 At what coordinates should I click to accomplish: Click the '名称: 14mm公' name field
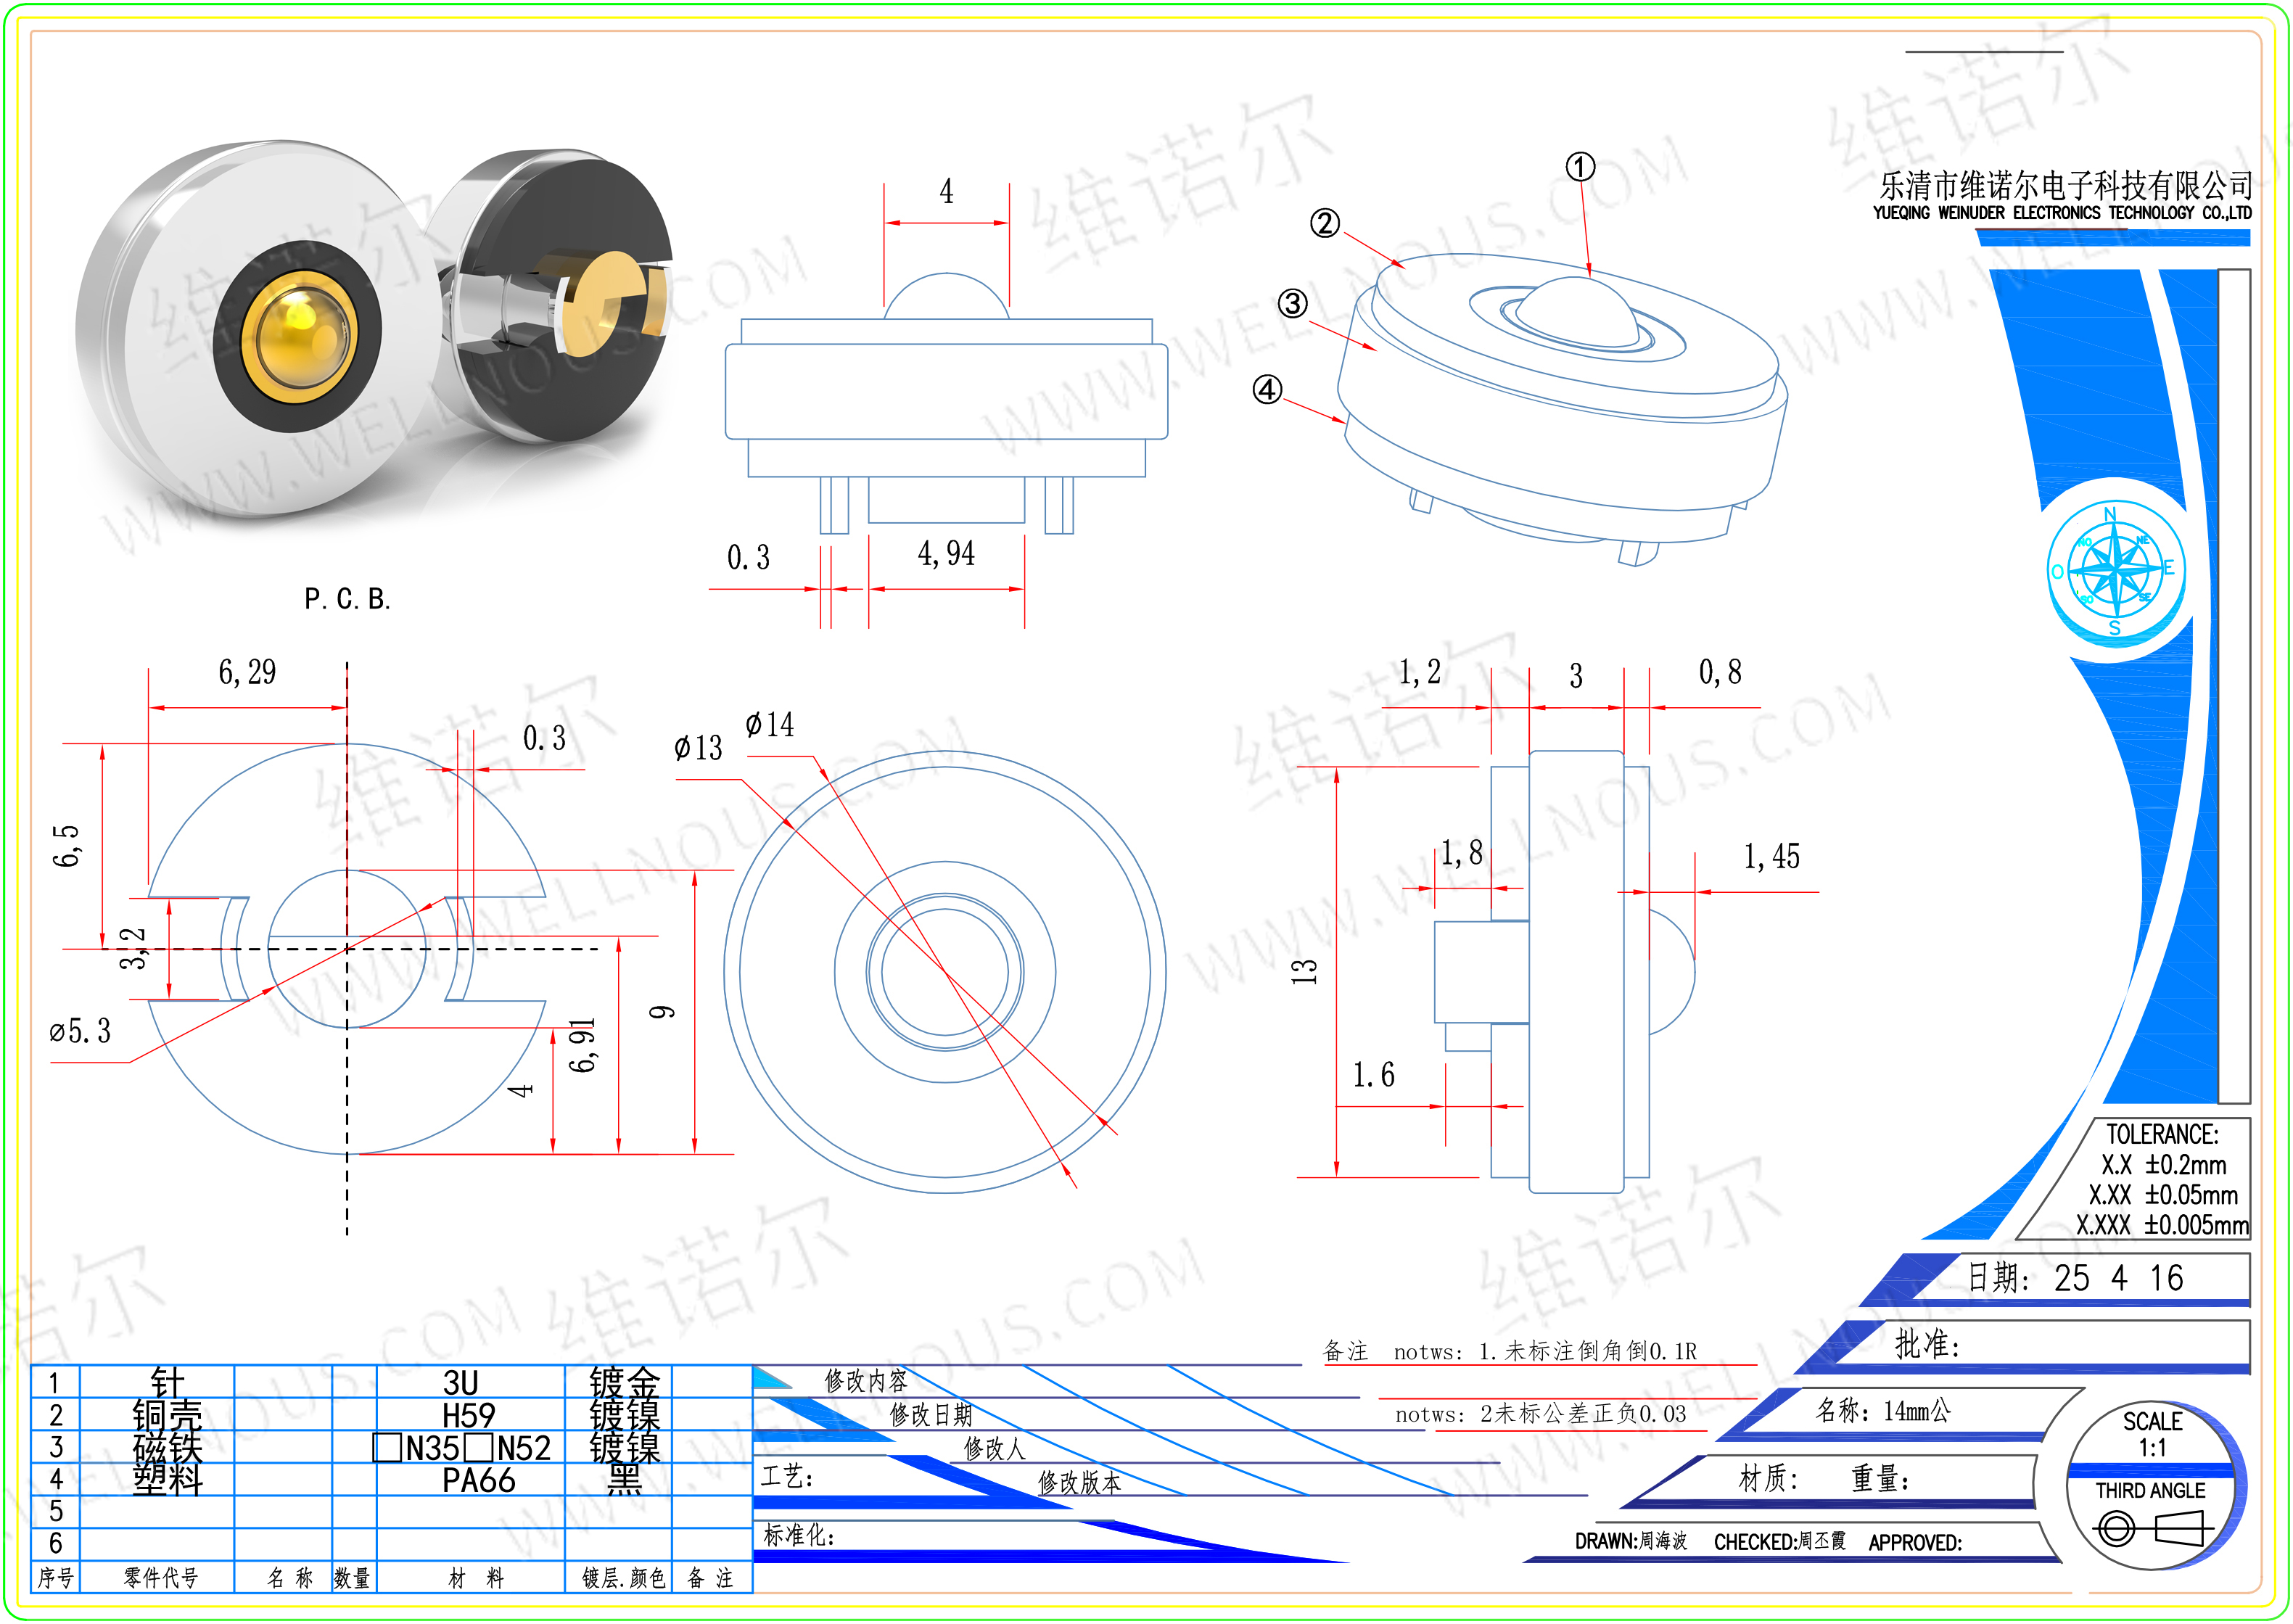[1883, 1411]
